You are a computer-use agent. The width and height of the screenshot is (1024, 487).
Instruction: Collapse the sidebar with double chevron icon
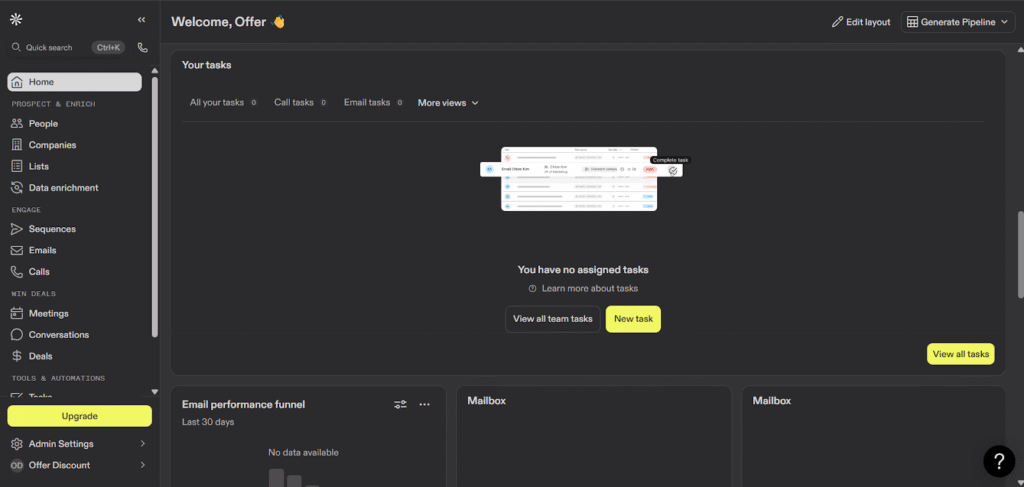(x=141, y=19)
